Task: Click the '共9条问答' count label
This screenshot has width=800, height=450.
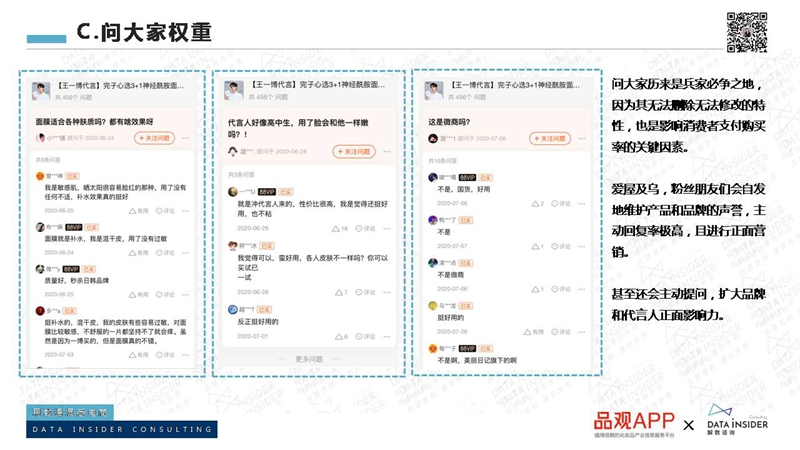Action: pyautogui.click(x=48, y=160)
